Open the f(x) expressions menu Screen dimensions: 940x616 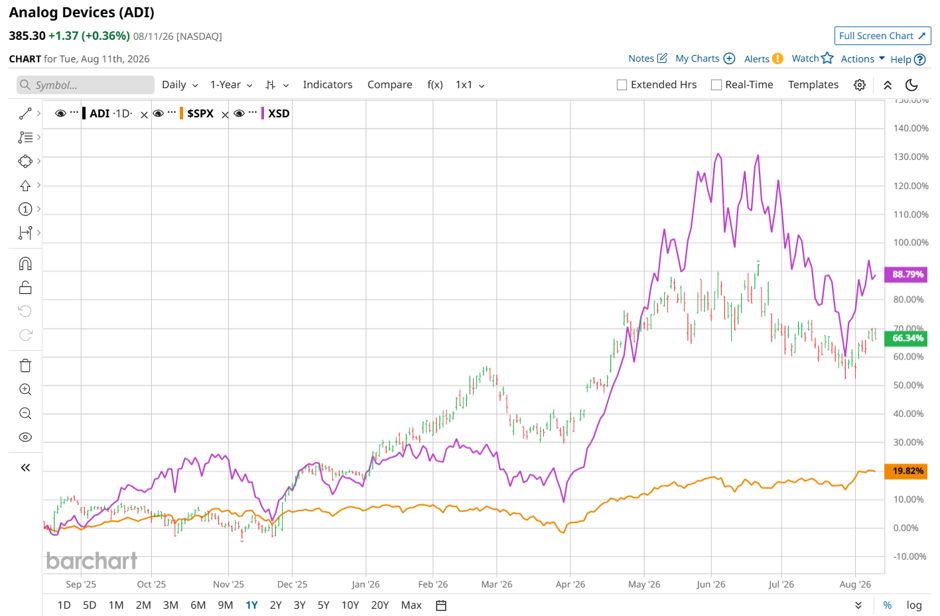[435, 84]
